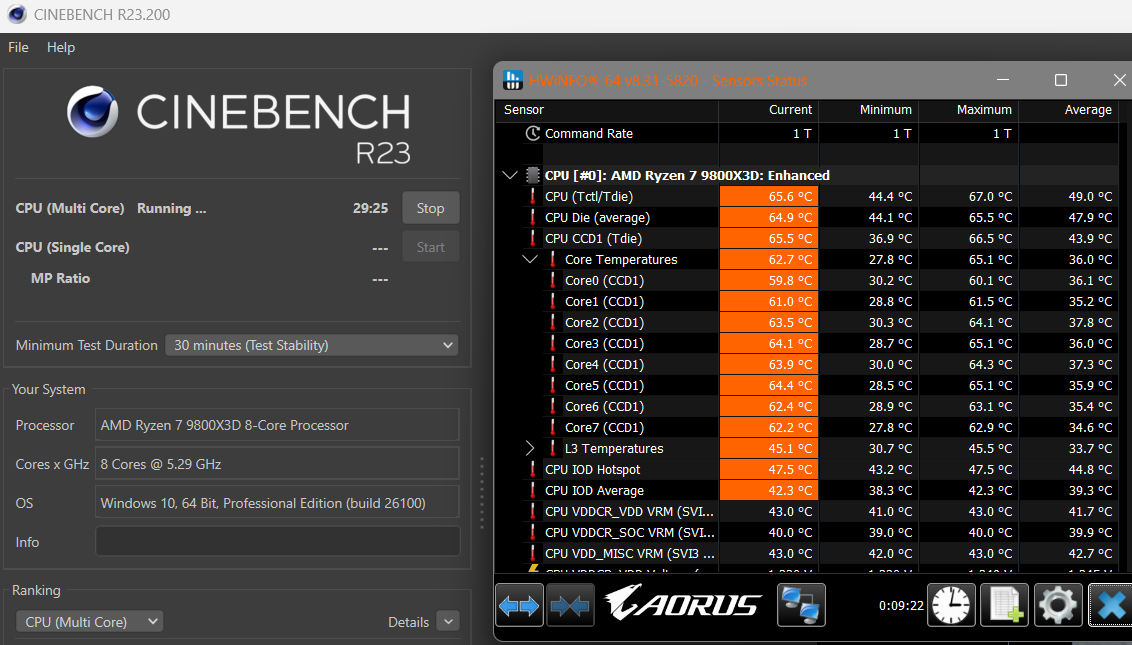The image size is (1132, 645).
Task: Click the 47.5 °C IOD Hotspot current value
Action: coord(769,469)
